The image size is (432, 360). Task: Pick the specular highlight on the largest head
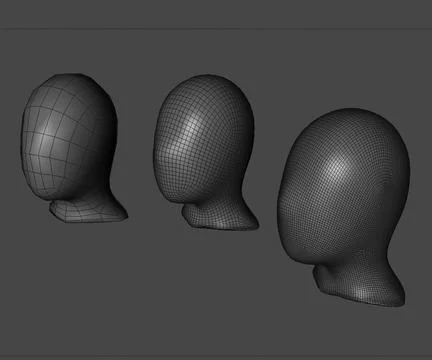coord(337,170)
